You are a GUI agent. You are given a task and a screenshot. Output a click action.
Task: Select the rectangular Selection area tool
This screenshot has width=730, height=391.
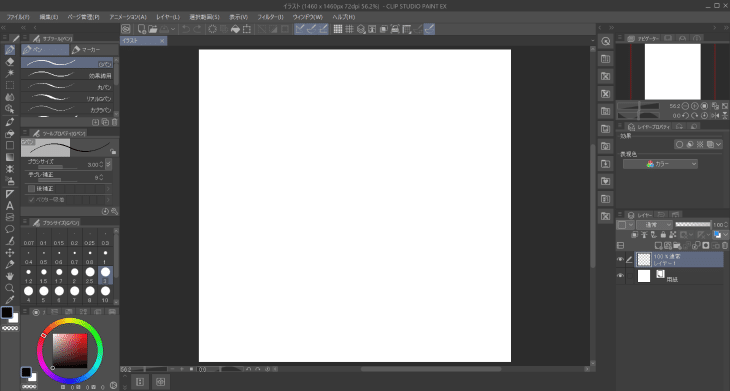(x=10, y=85)
